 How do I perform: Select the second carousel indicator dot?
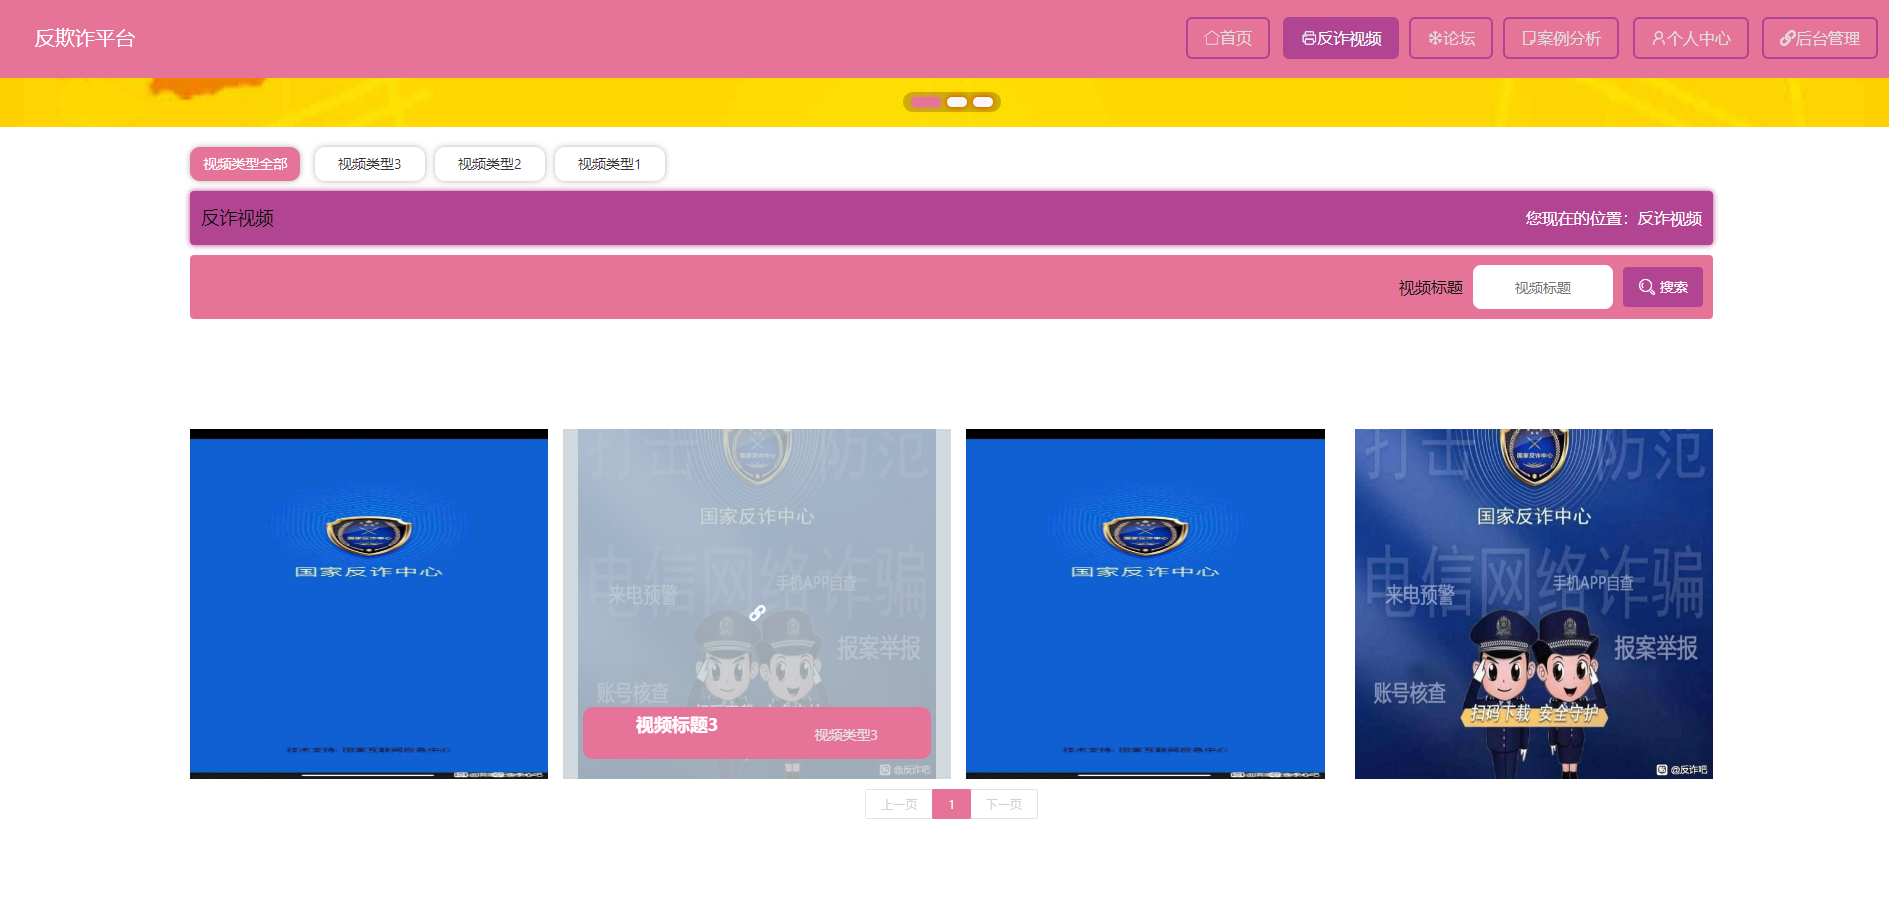tap(957, 102)
